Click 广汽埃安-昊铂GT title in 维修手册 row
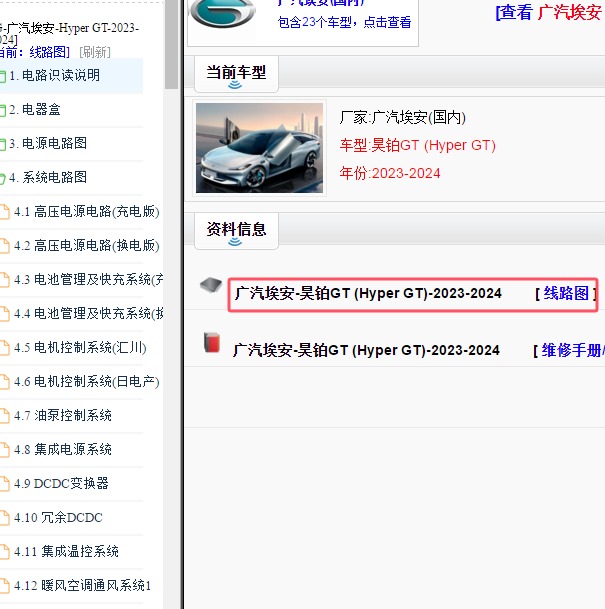The height and width of the screenshot is (609, 605). pos(366,351)
